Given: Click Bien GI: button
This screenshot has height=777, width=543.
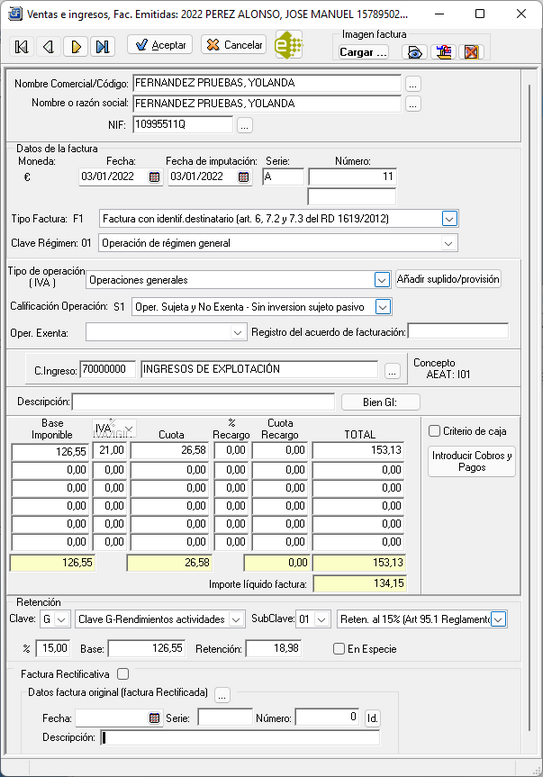Looking at the screenshot, I should click(380, 402).
